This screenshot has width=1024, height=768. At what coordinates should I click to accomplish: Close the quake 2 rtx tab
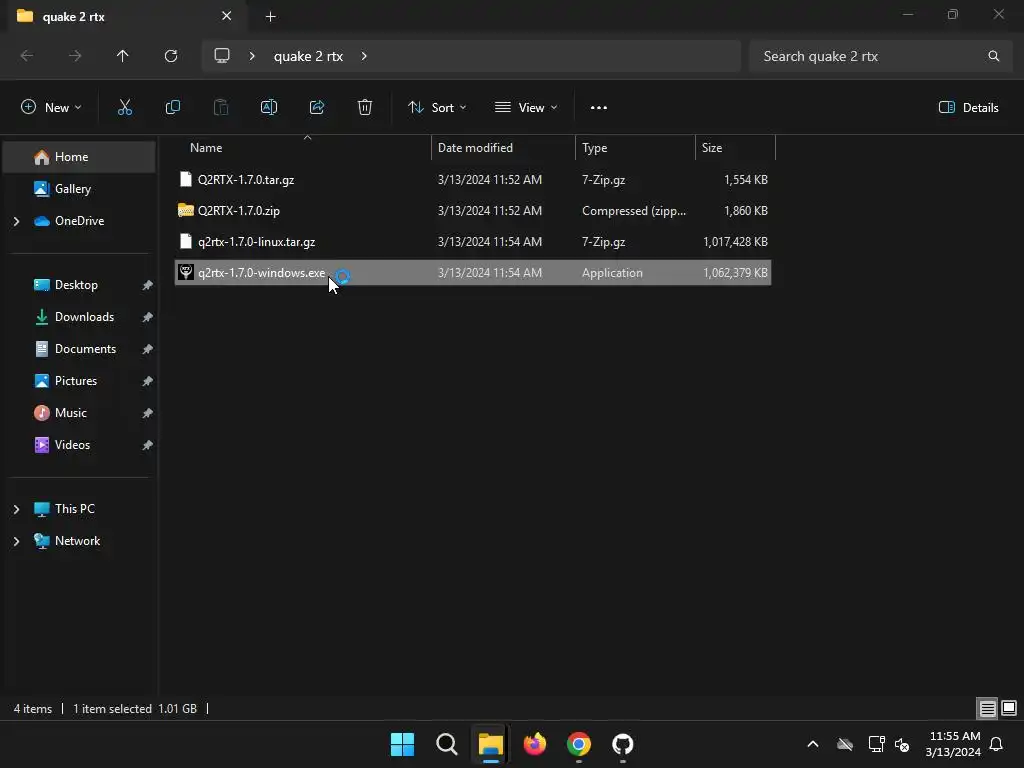coord(227,16)
